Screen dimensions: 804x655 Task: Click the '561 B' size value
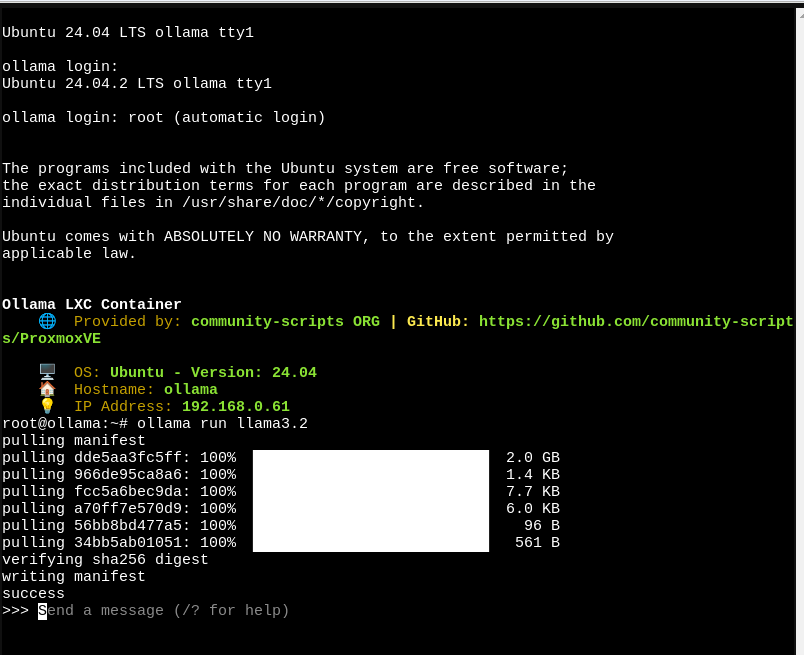(537, 542)
